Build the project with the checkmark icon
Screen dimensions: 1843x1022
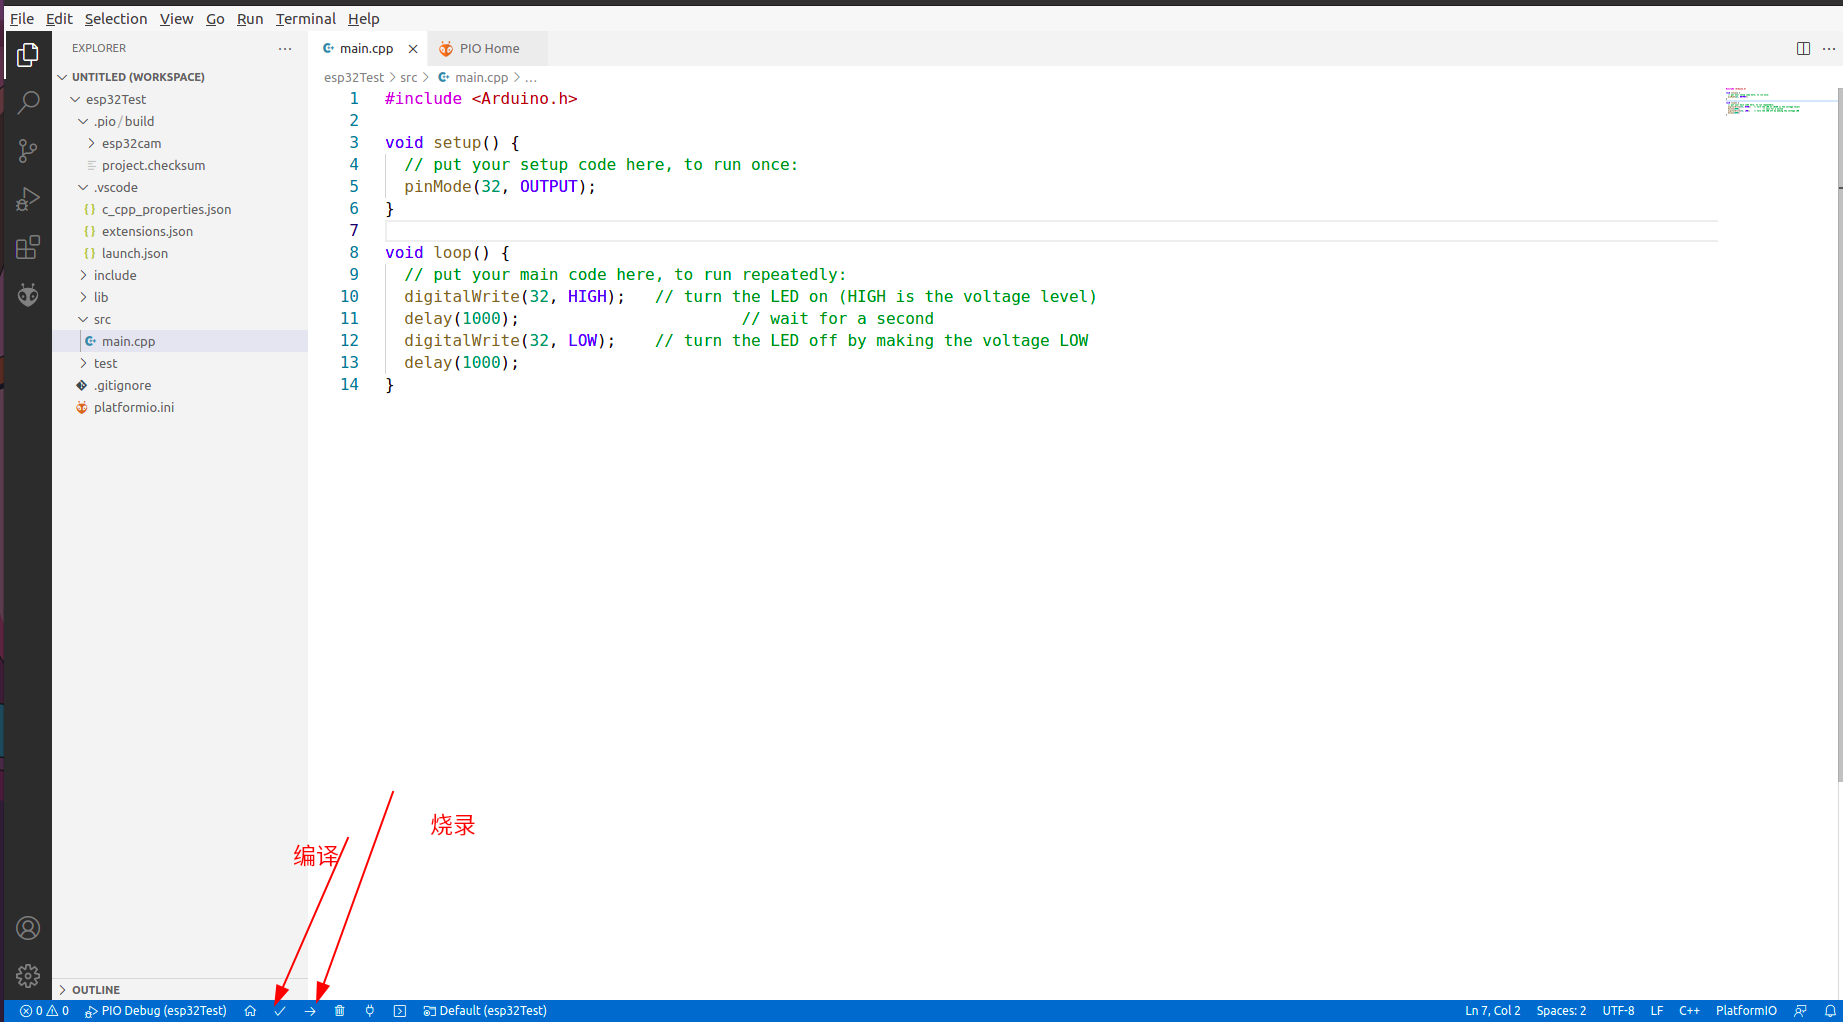coord(280,1010)
